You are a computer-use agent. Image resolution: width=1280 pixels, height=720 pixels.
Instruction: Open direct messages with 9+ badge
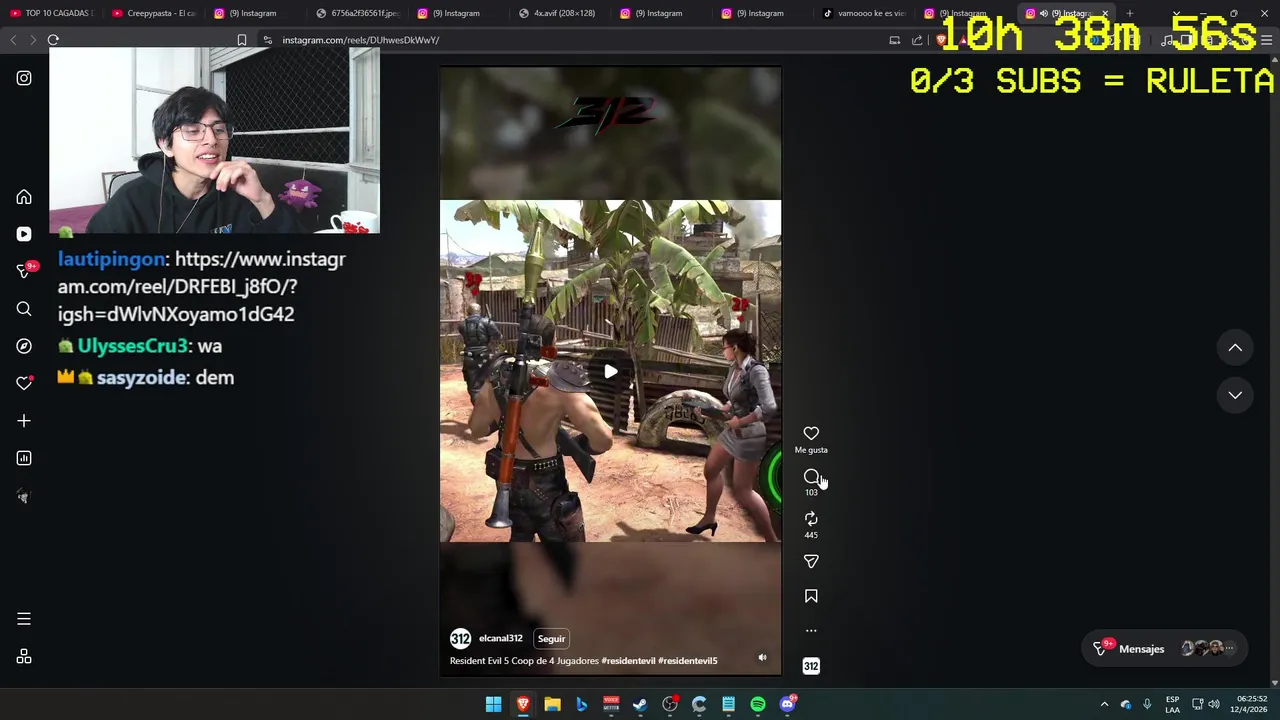[25, 271]
